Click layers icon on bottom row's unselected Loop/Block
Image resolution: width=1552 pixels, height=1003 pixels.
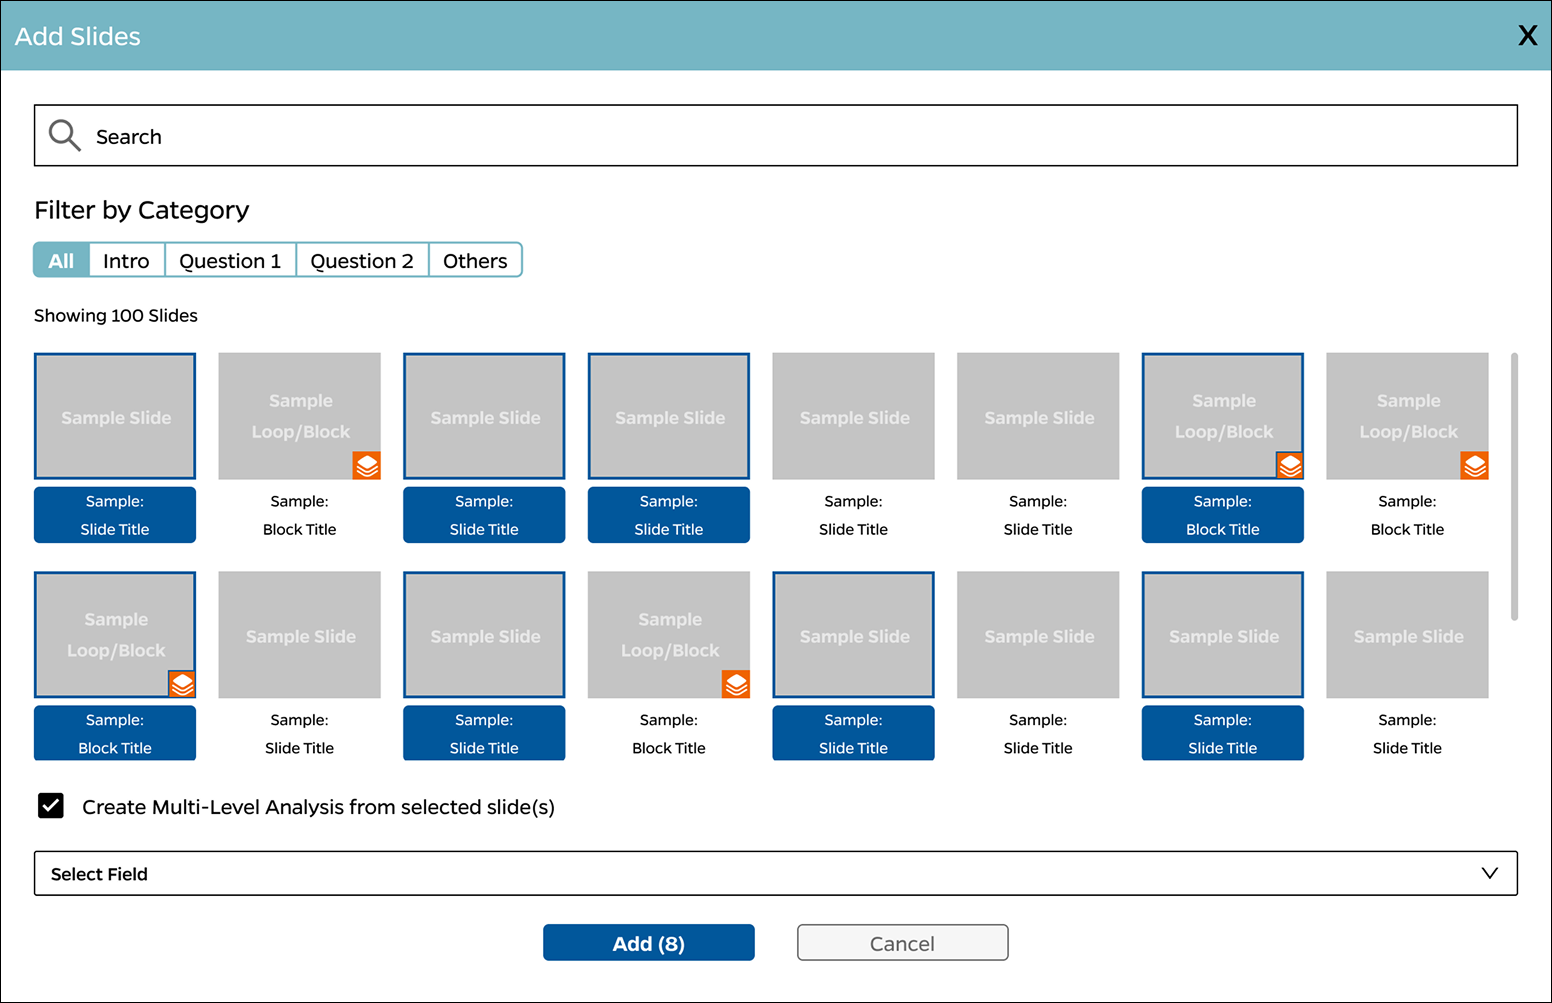point(736,684)
